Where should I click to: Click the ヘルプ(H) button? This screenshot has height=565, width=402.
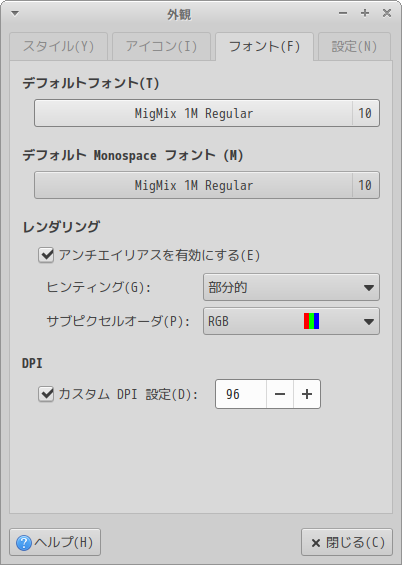pos(55,542)
